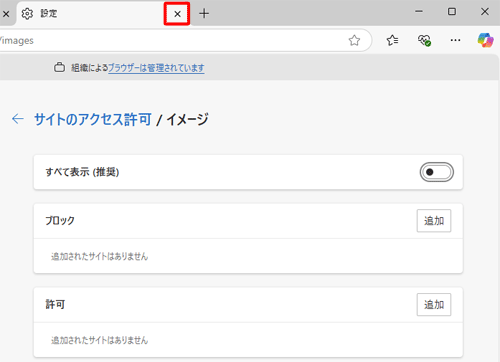Close the partially visible left tab

pyautogui.click(x=6, y=14)
